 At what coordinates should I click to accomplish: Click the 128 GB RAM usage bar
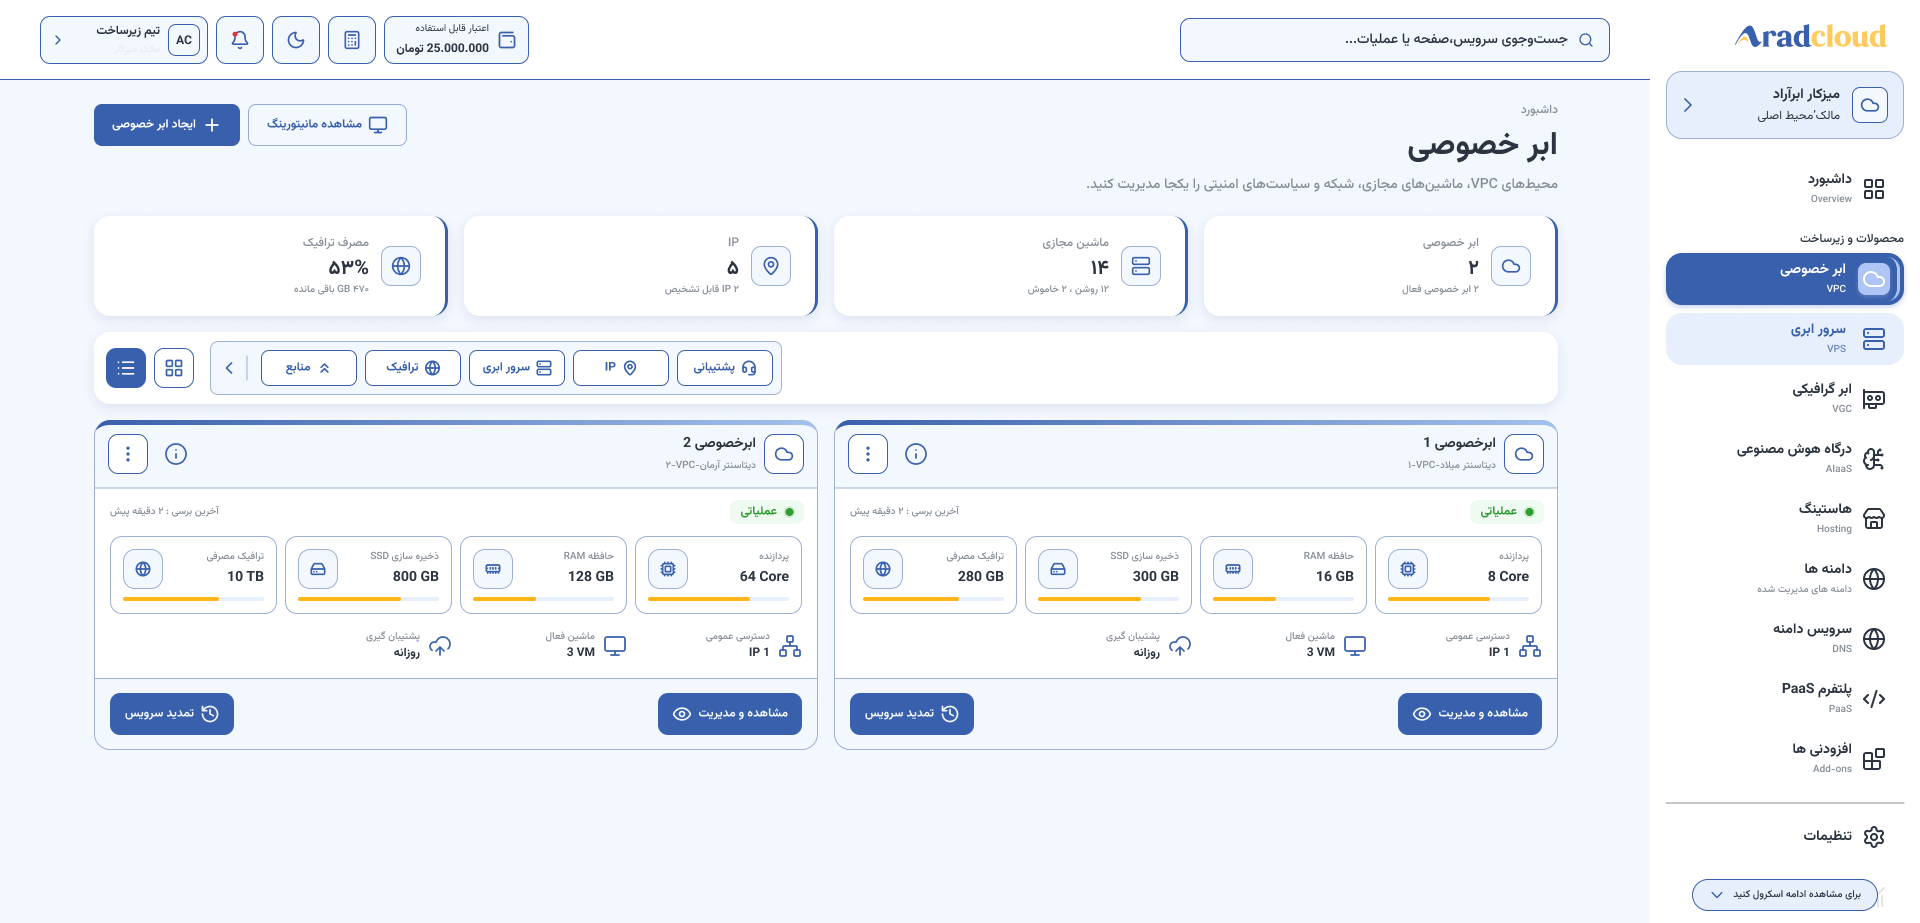[x=543, y=599]
